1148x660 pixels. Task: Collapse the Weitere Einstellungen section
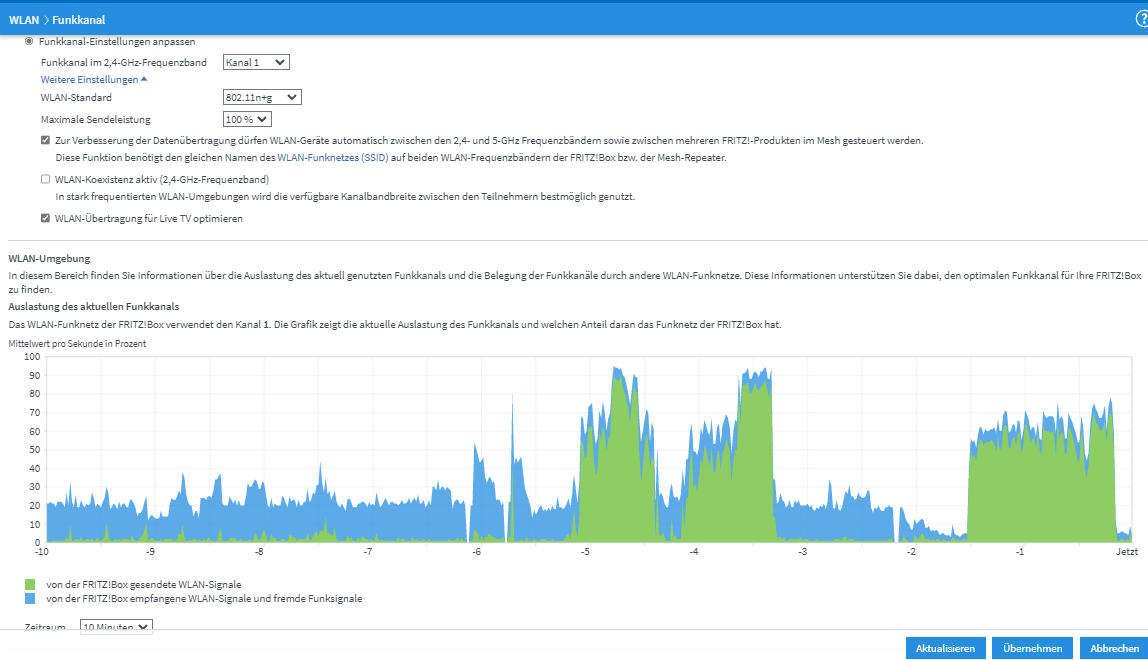coord(94,79)
